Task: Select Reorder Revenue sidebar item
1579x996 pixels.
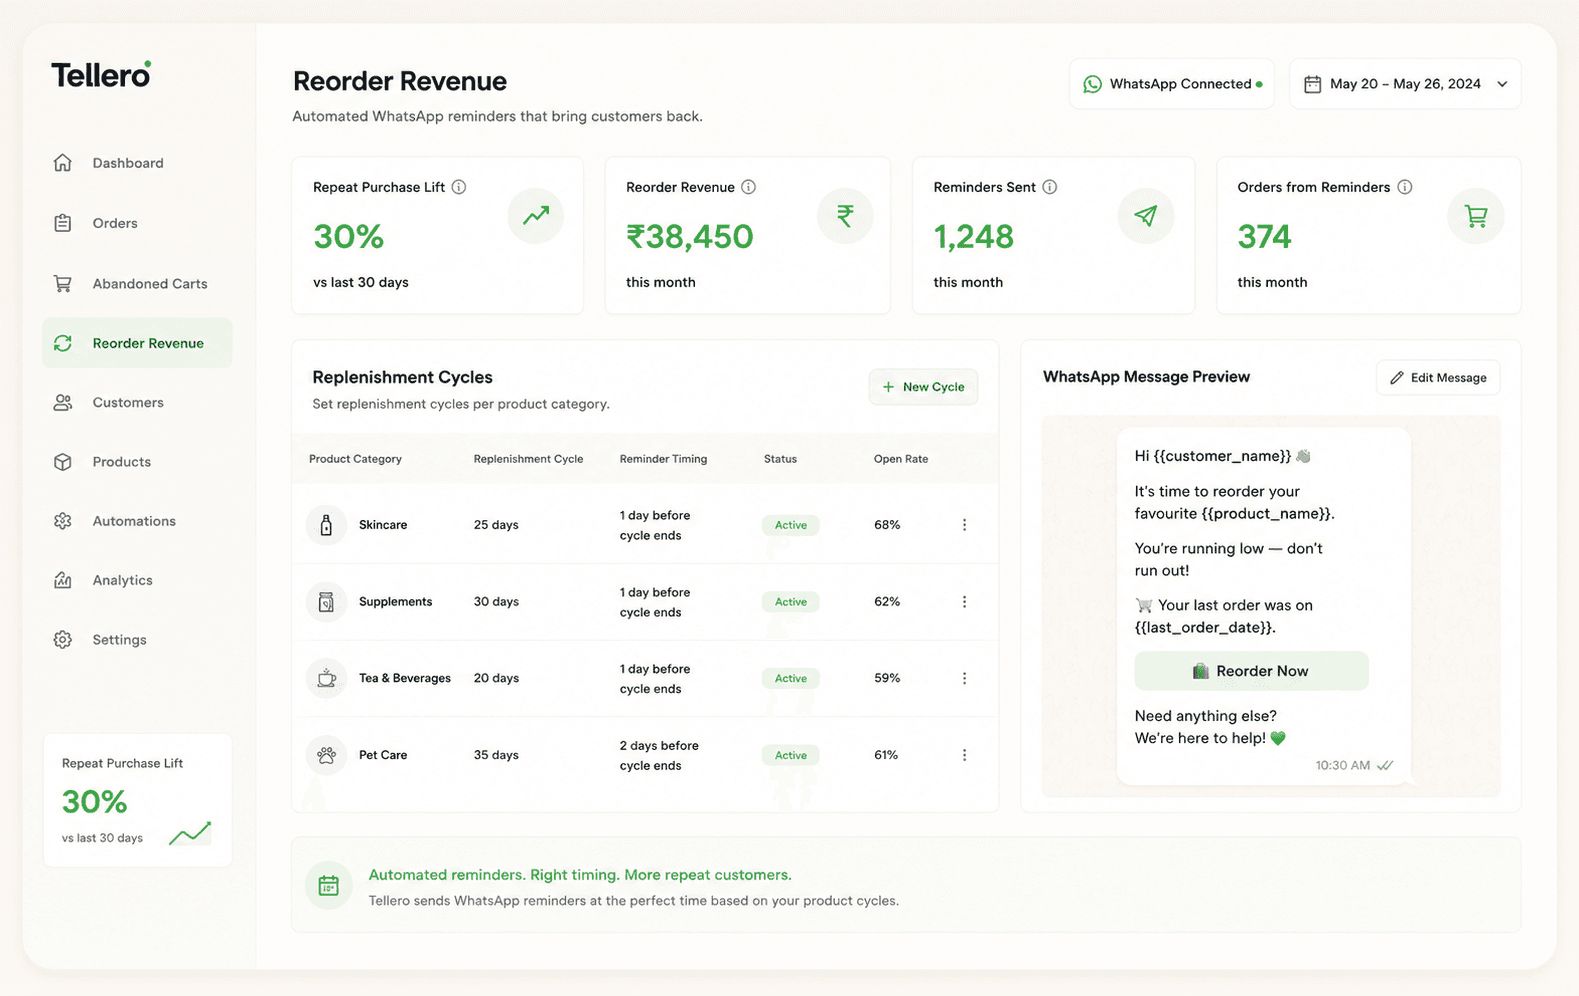Action: tap(137, 343)
